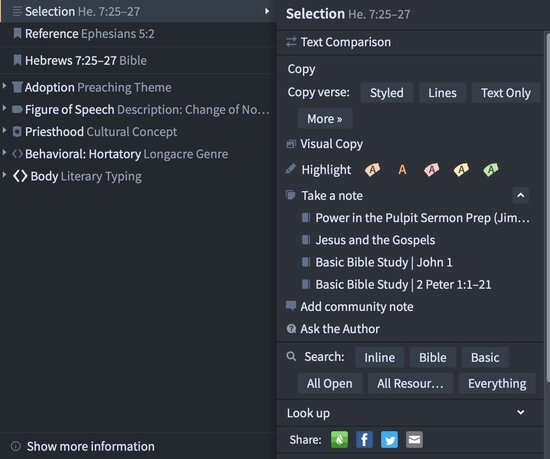The height and width of the screenshot is (459, 550).
Task: Expand the Priesthood Cultural Concept item
Action: point(4,131)
